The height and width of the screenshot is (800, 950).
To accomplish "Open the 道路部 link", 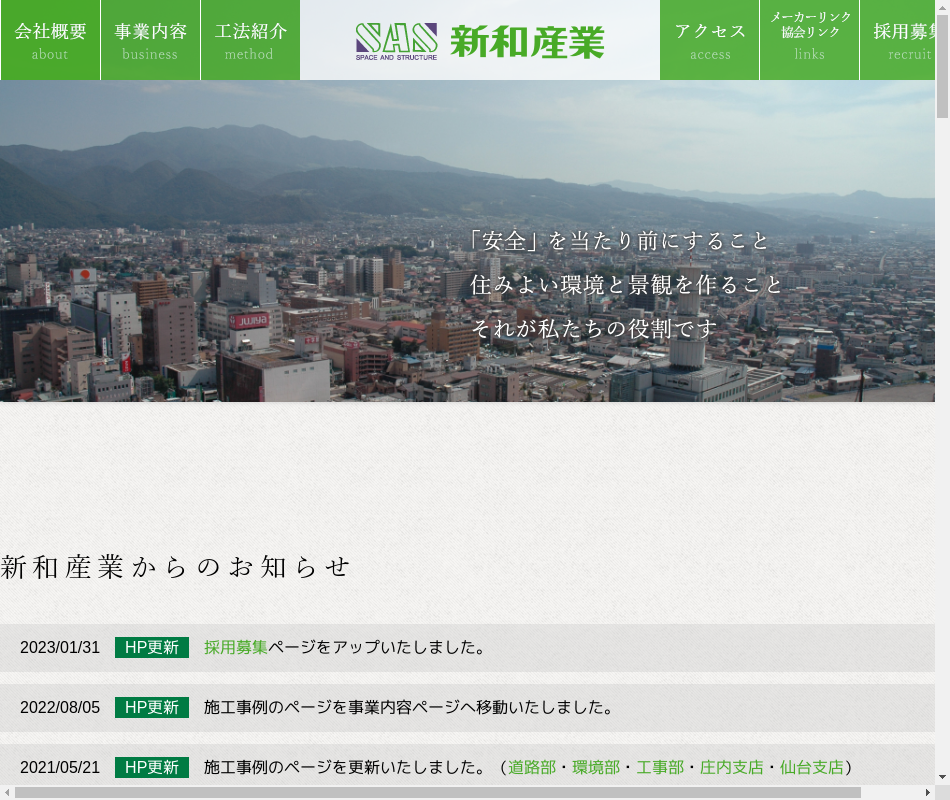I will point(532,767).
